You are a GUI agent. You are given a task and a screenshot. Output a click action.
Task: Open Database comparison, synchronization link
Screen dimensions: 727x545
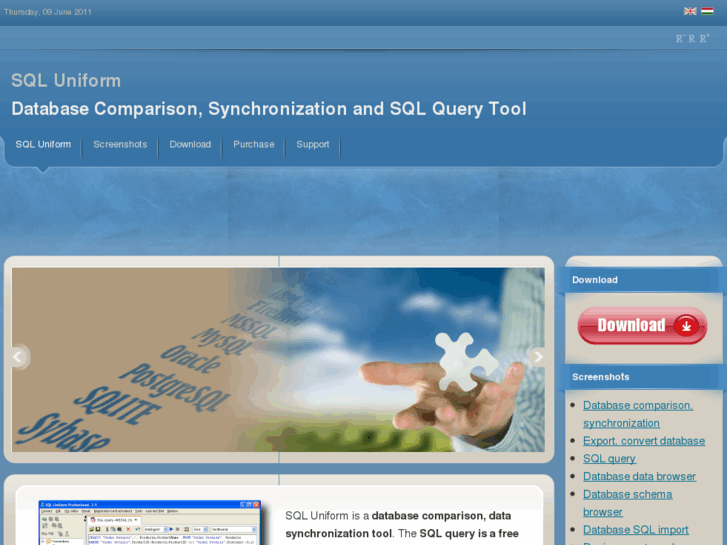click(638, 414)
